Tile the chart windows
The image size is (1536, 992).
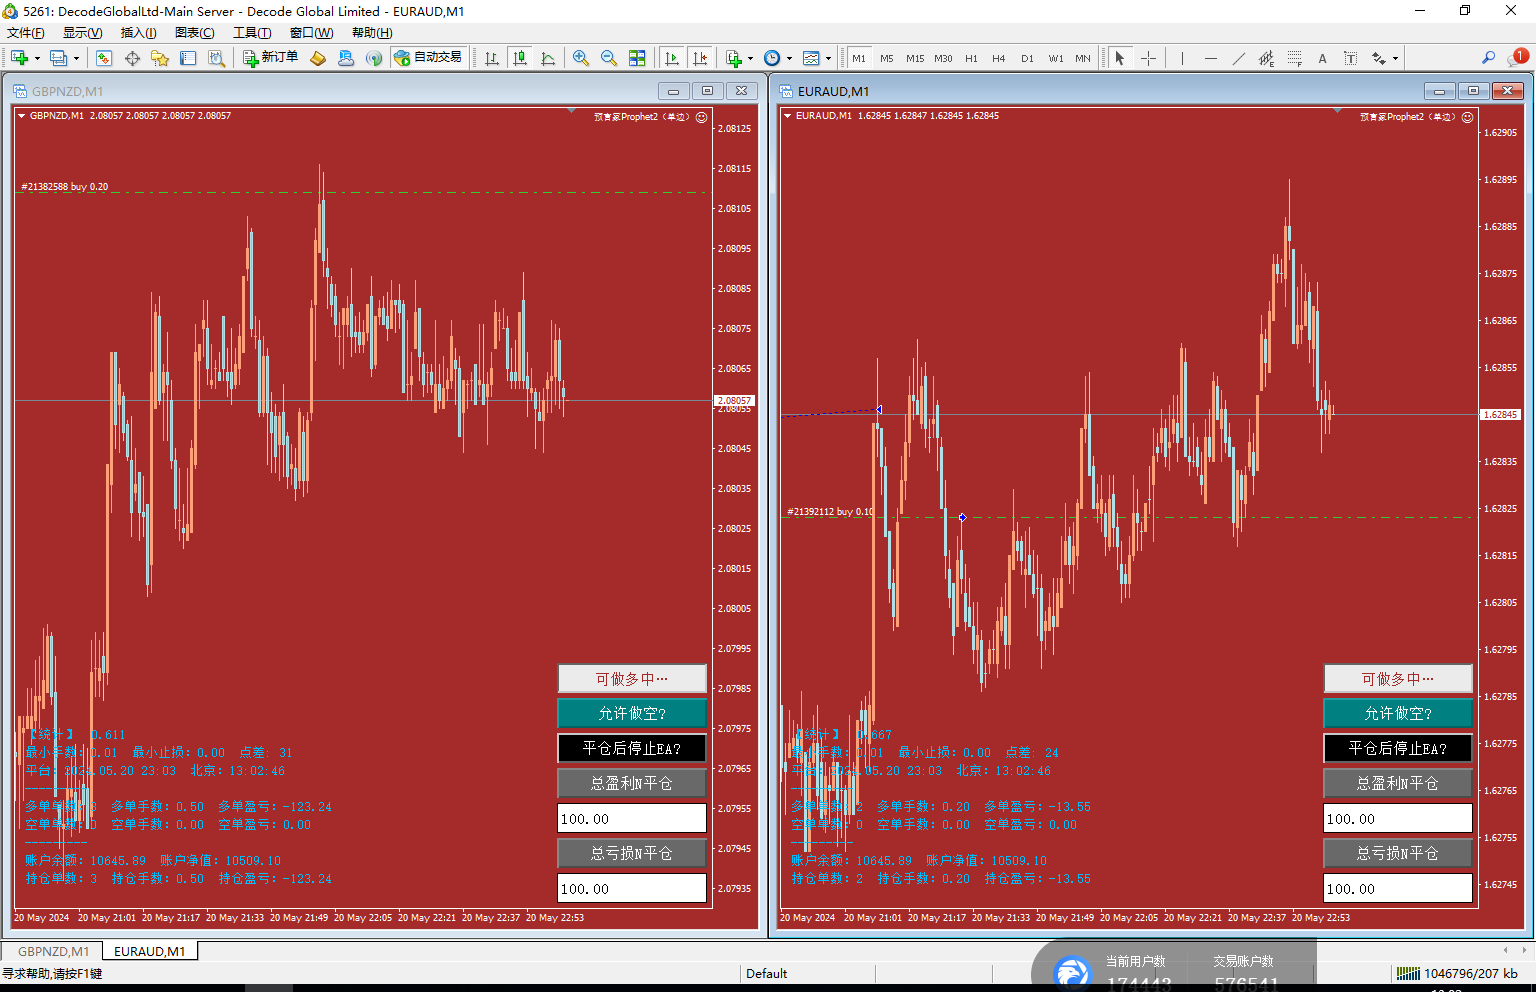point(637,58)
